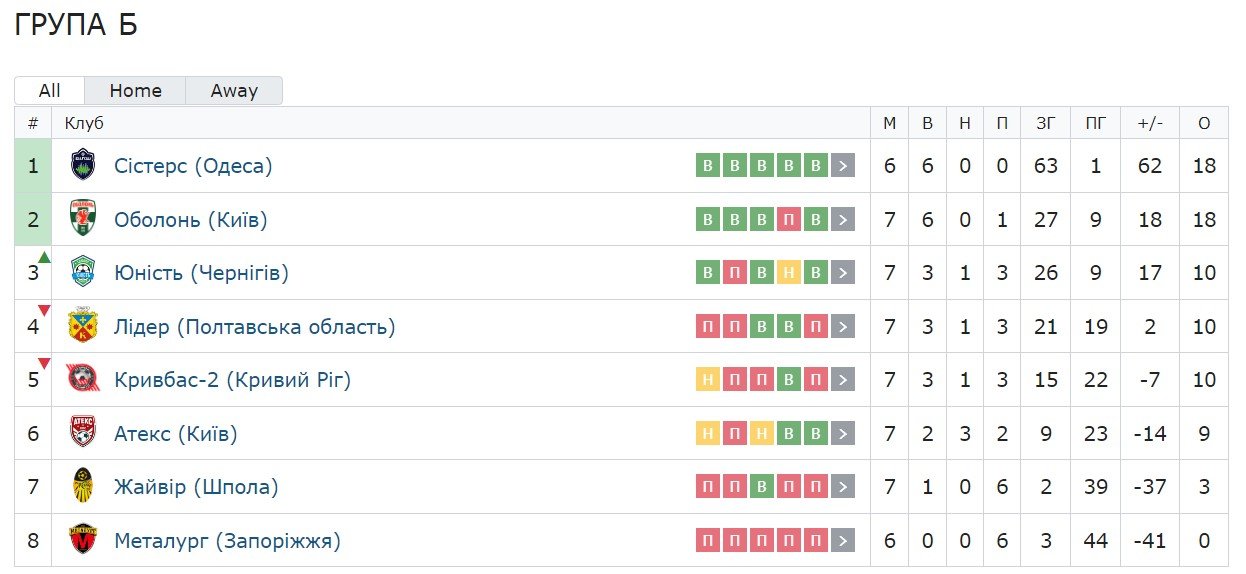Click the Металург (Запоріжжя) club logo

coord(83,541)
